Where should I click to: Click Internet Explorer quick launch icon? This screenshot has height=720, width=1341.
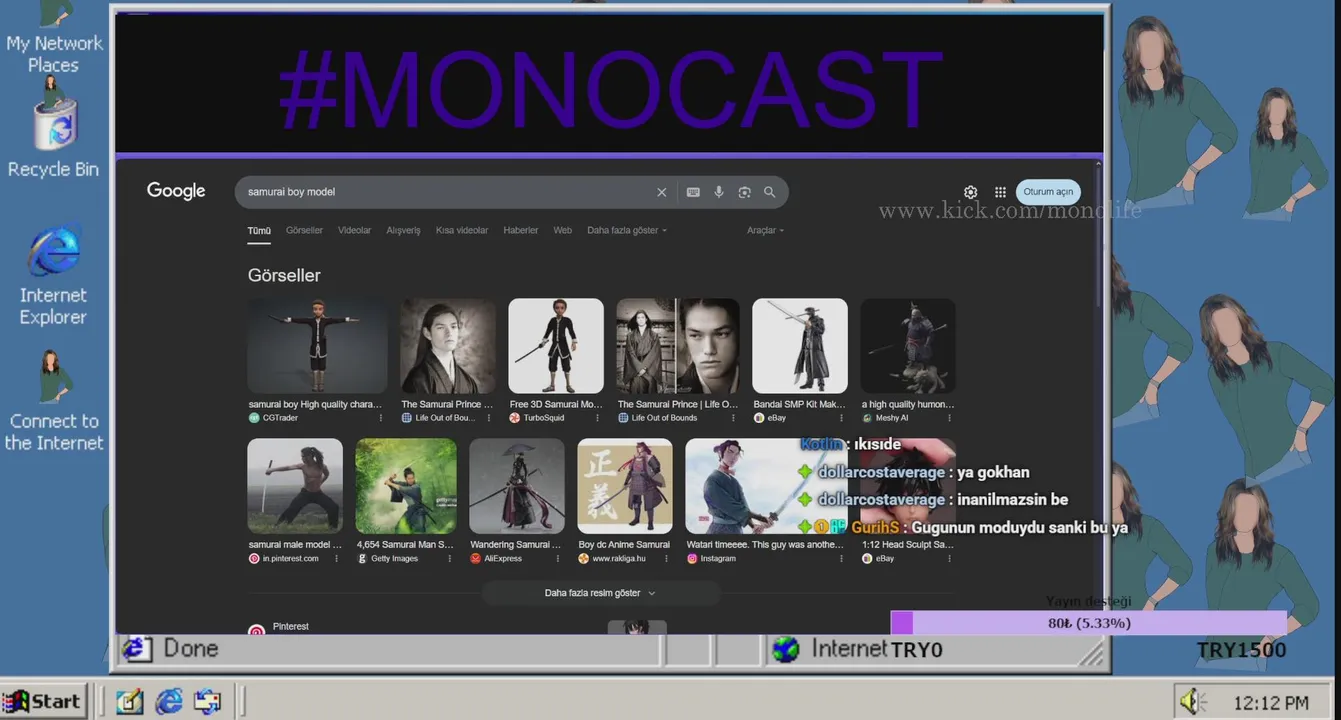[169, 702]
